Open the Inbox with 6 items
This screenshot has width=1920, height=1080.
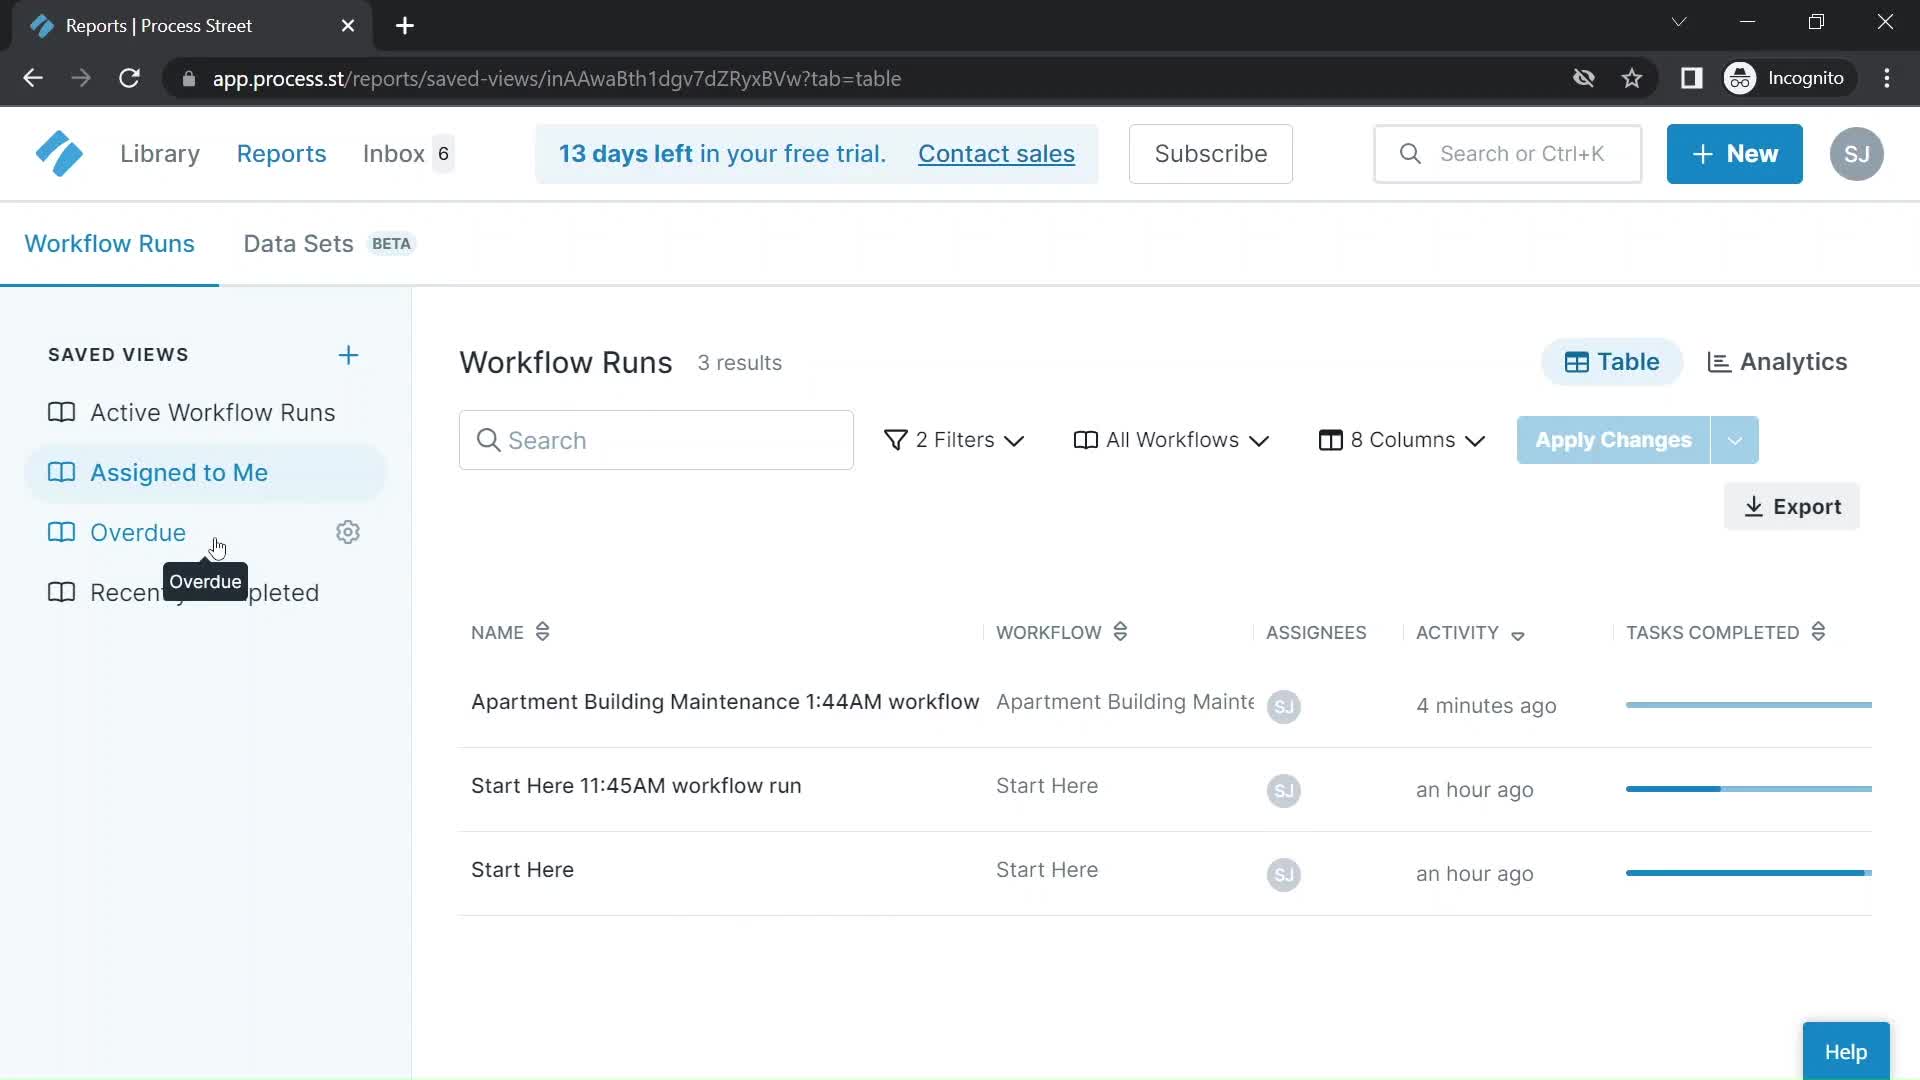coord(408,154)
